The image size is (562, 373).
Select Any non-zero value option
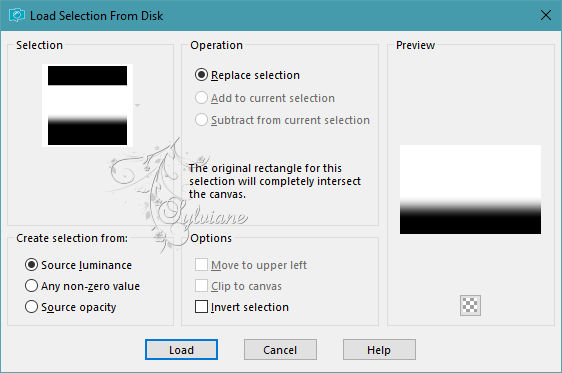point(82,286)
